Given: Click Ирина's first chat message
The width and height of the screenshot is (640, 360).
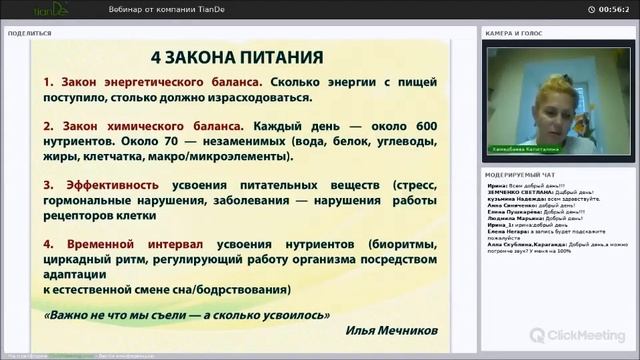Looking at the screenshot, I should pos(526,186).
